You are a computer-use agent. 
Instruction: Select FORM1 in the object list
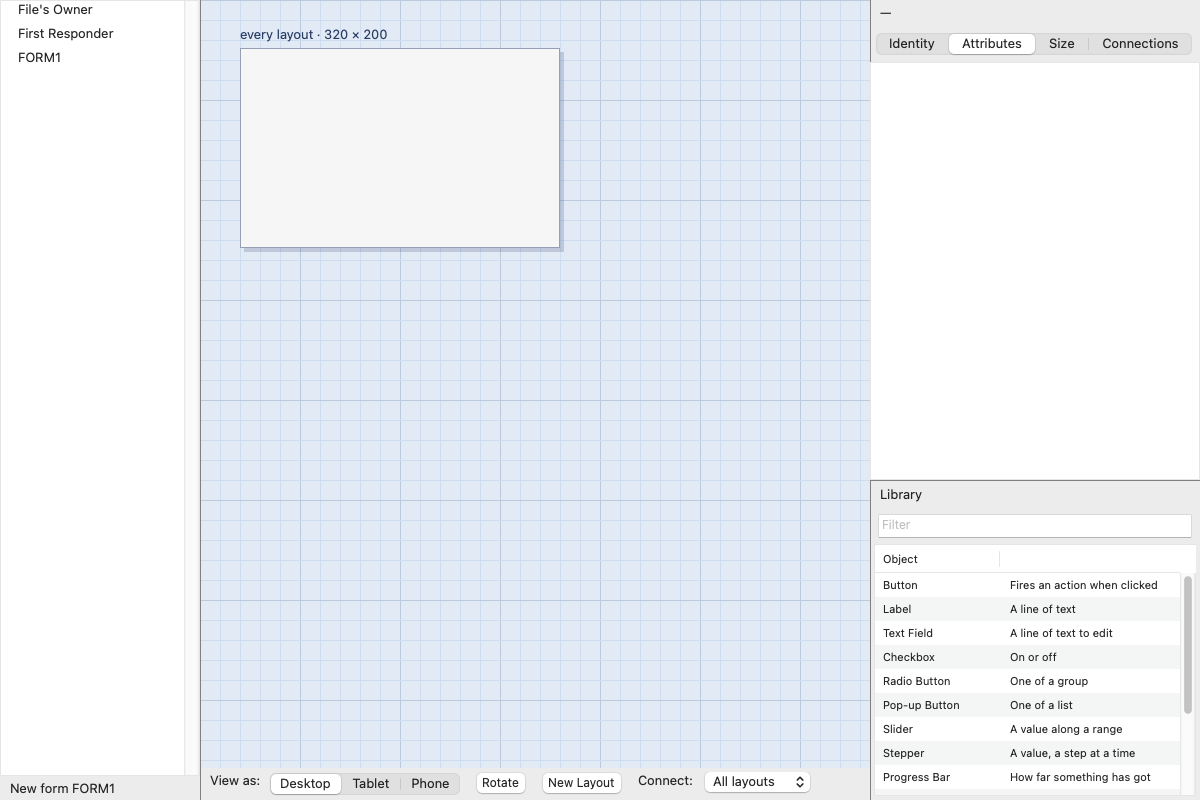click(x=92, y=57)
